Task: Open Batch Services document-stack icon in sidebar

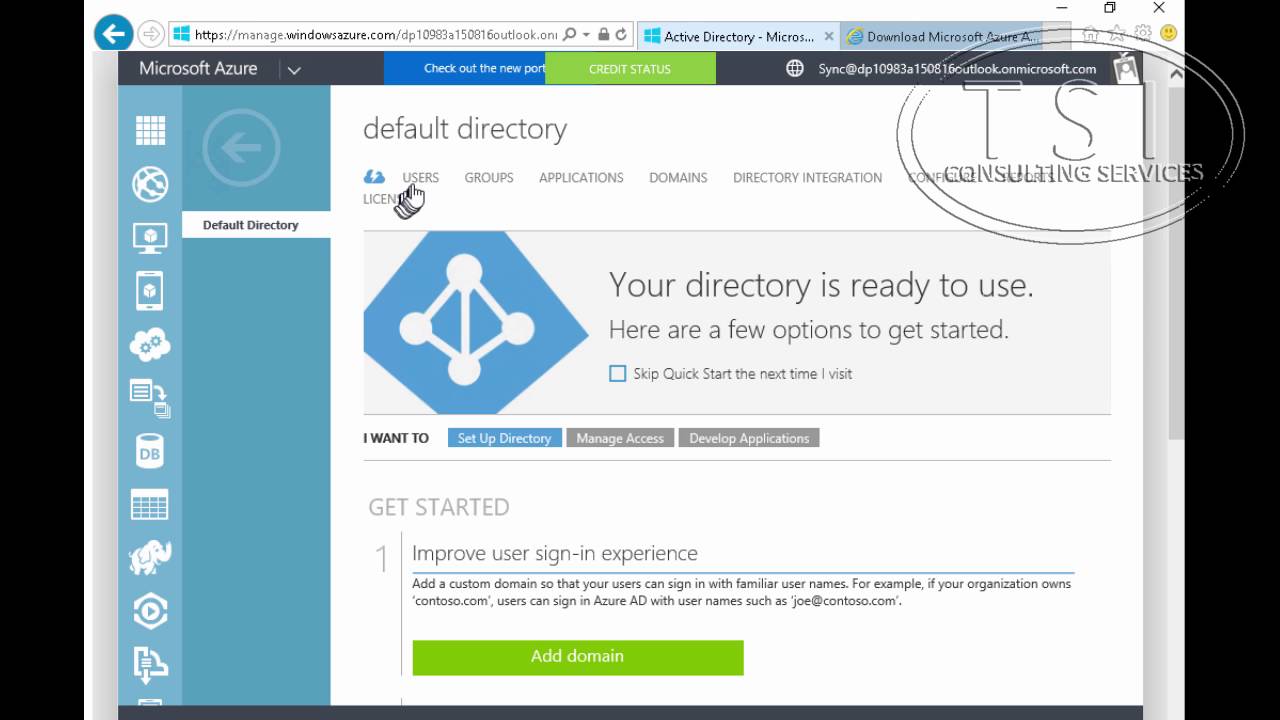Action: 150,398
